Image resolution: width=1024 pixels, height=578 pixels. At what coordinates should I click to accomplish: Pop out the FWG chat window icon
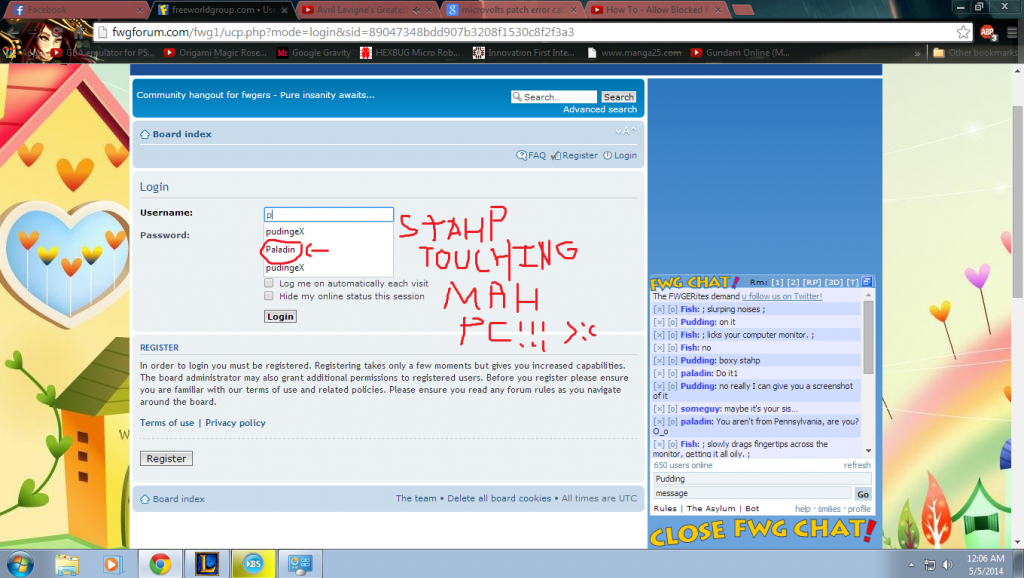click(866, 282)
